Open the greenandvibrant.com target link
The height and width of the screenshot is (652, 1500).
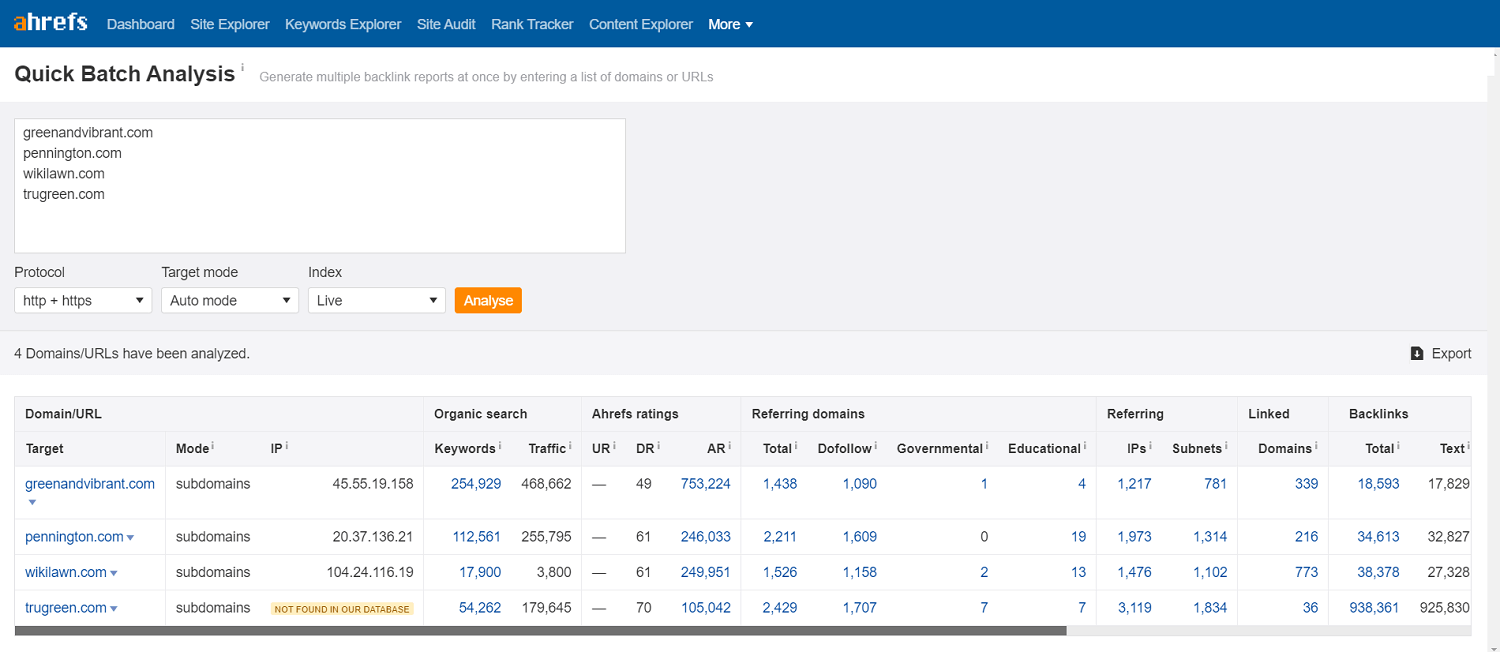(x=90, y=484)
